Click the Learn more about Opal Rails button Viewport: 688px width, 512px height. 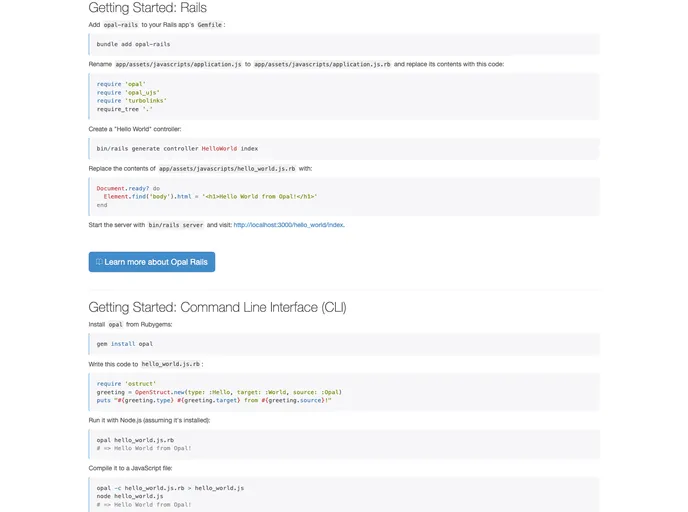(x=152, y=262)
